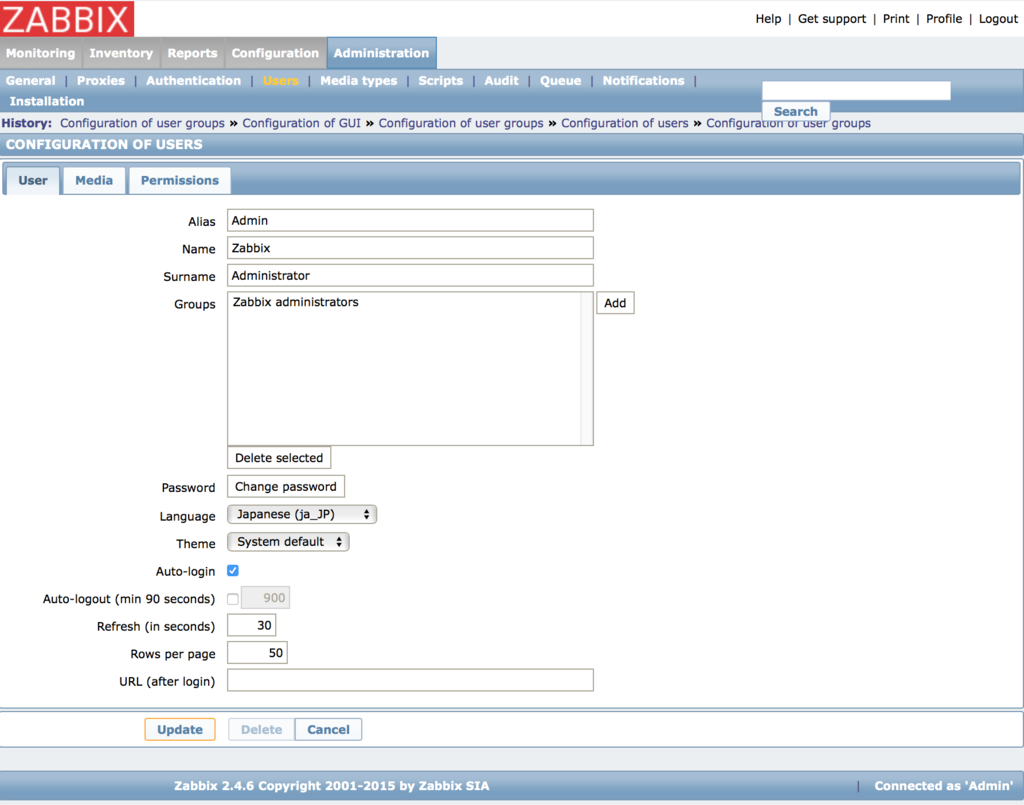
Task: Uncheck the Auto-login checkbox
Action: coord(233,571)
